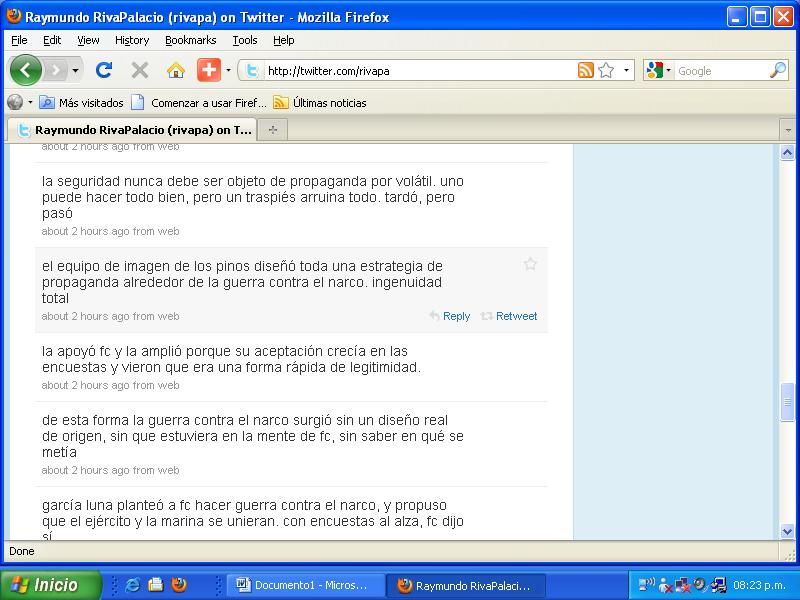This screenshot has width=800, height=600.
Task: Click the red plus toolbar icon
Action: coord(209,70)
